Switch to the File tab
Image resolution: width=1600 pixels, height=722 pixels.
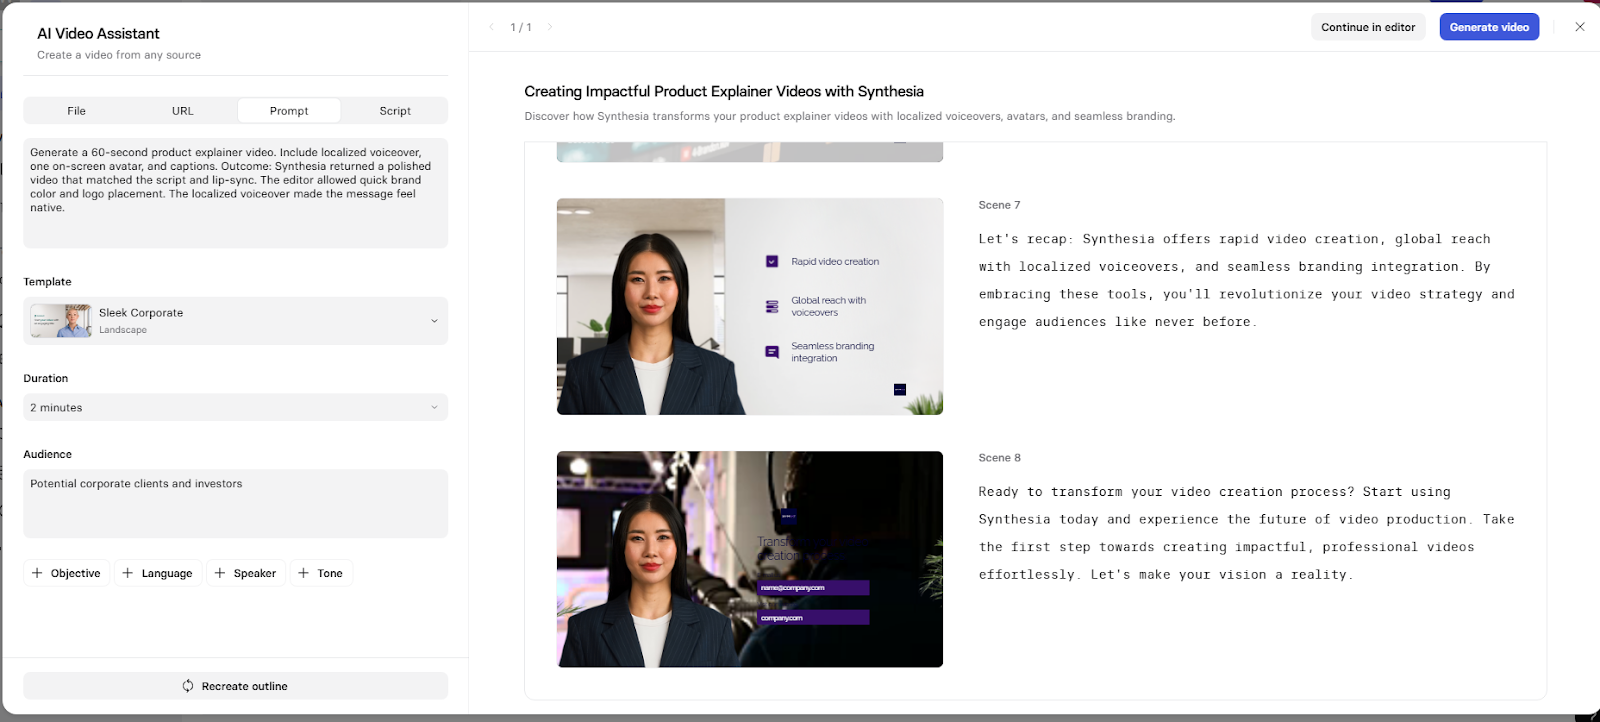pos(77,111)
